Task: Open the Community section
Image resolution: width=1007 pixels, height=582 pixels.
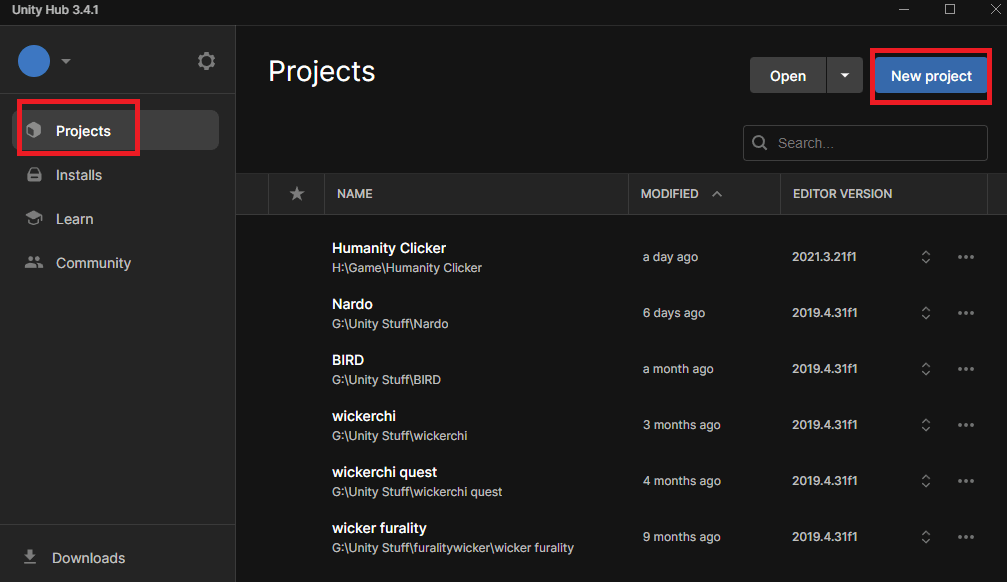Action: point(92,262)
